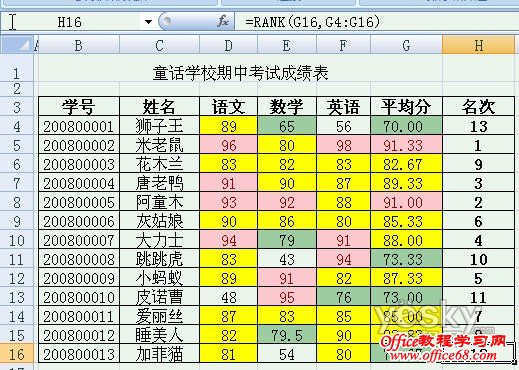Select row 4 header

pyautogui.click(x=17, y=126)
